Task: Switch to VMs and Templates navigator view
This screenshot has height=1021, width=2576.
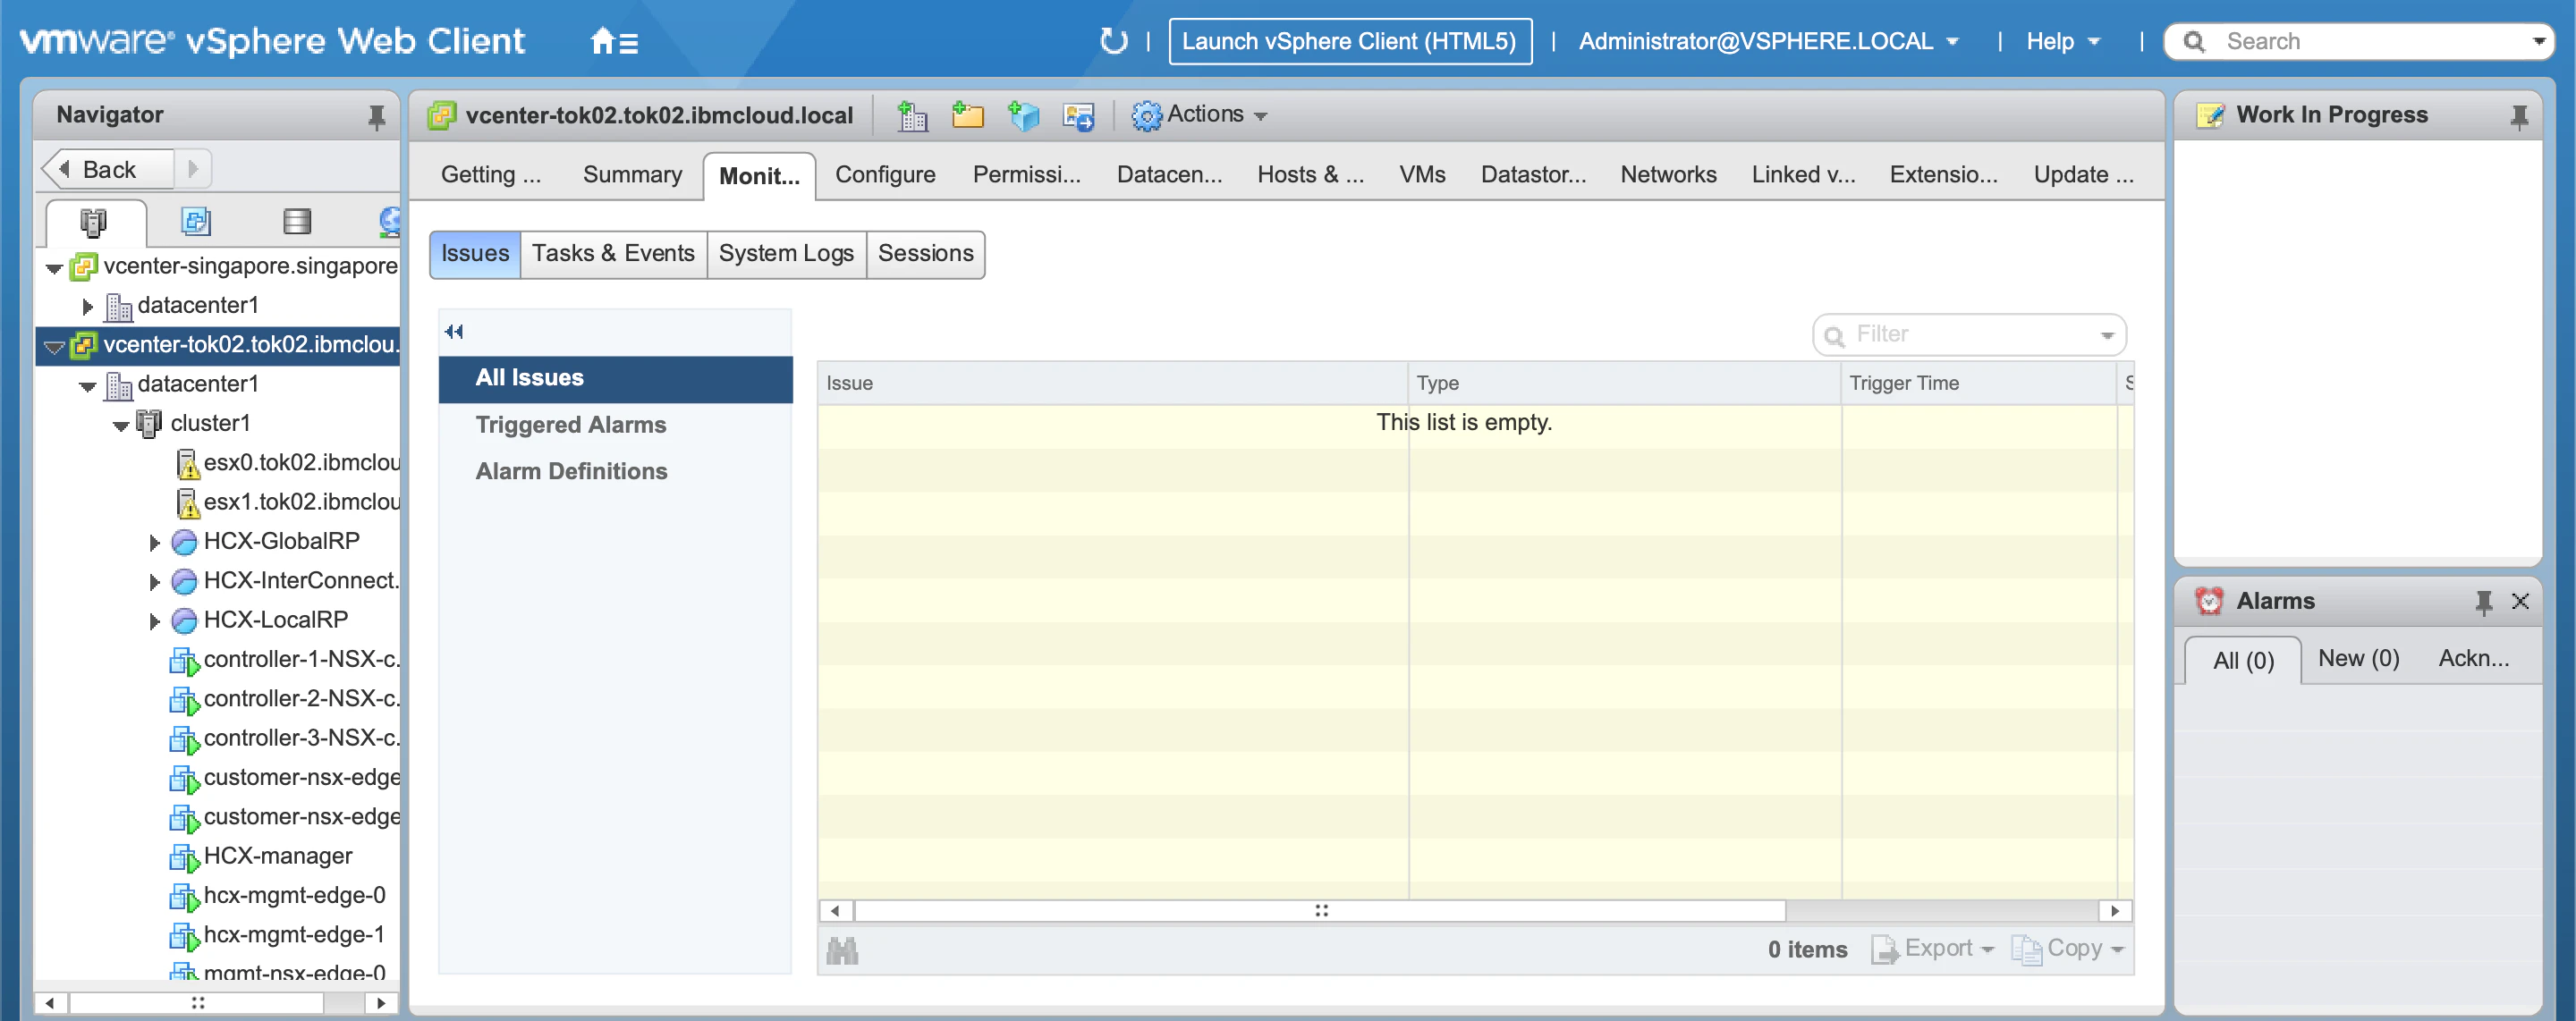Action: [x=196, y=221]
